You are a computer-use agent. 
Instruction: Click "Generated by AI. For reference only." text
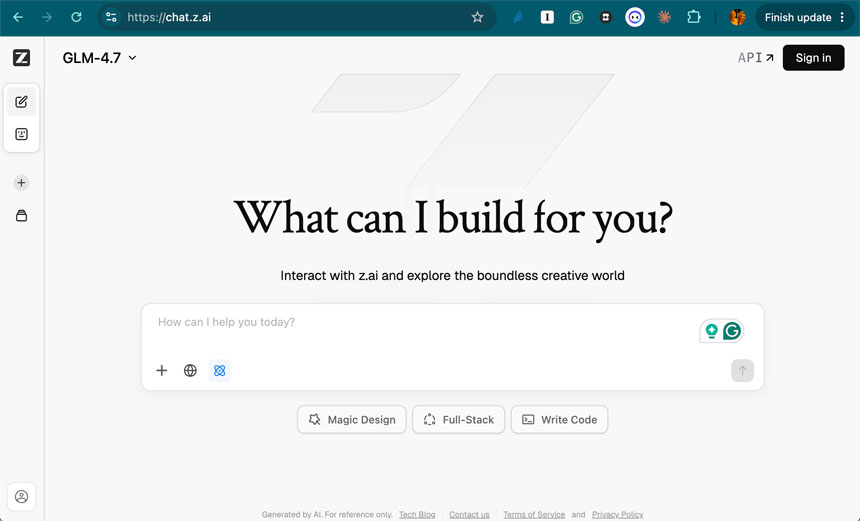coord(327,514)
